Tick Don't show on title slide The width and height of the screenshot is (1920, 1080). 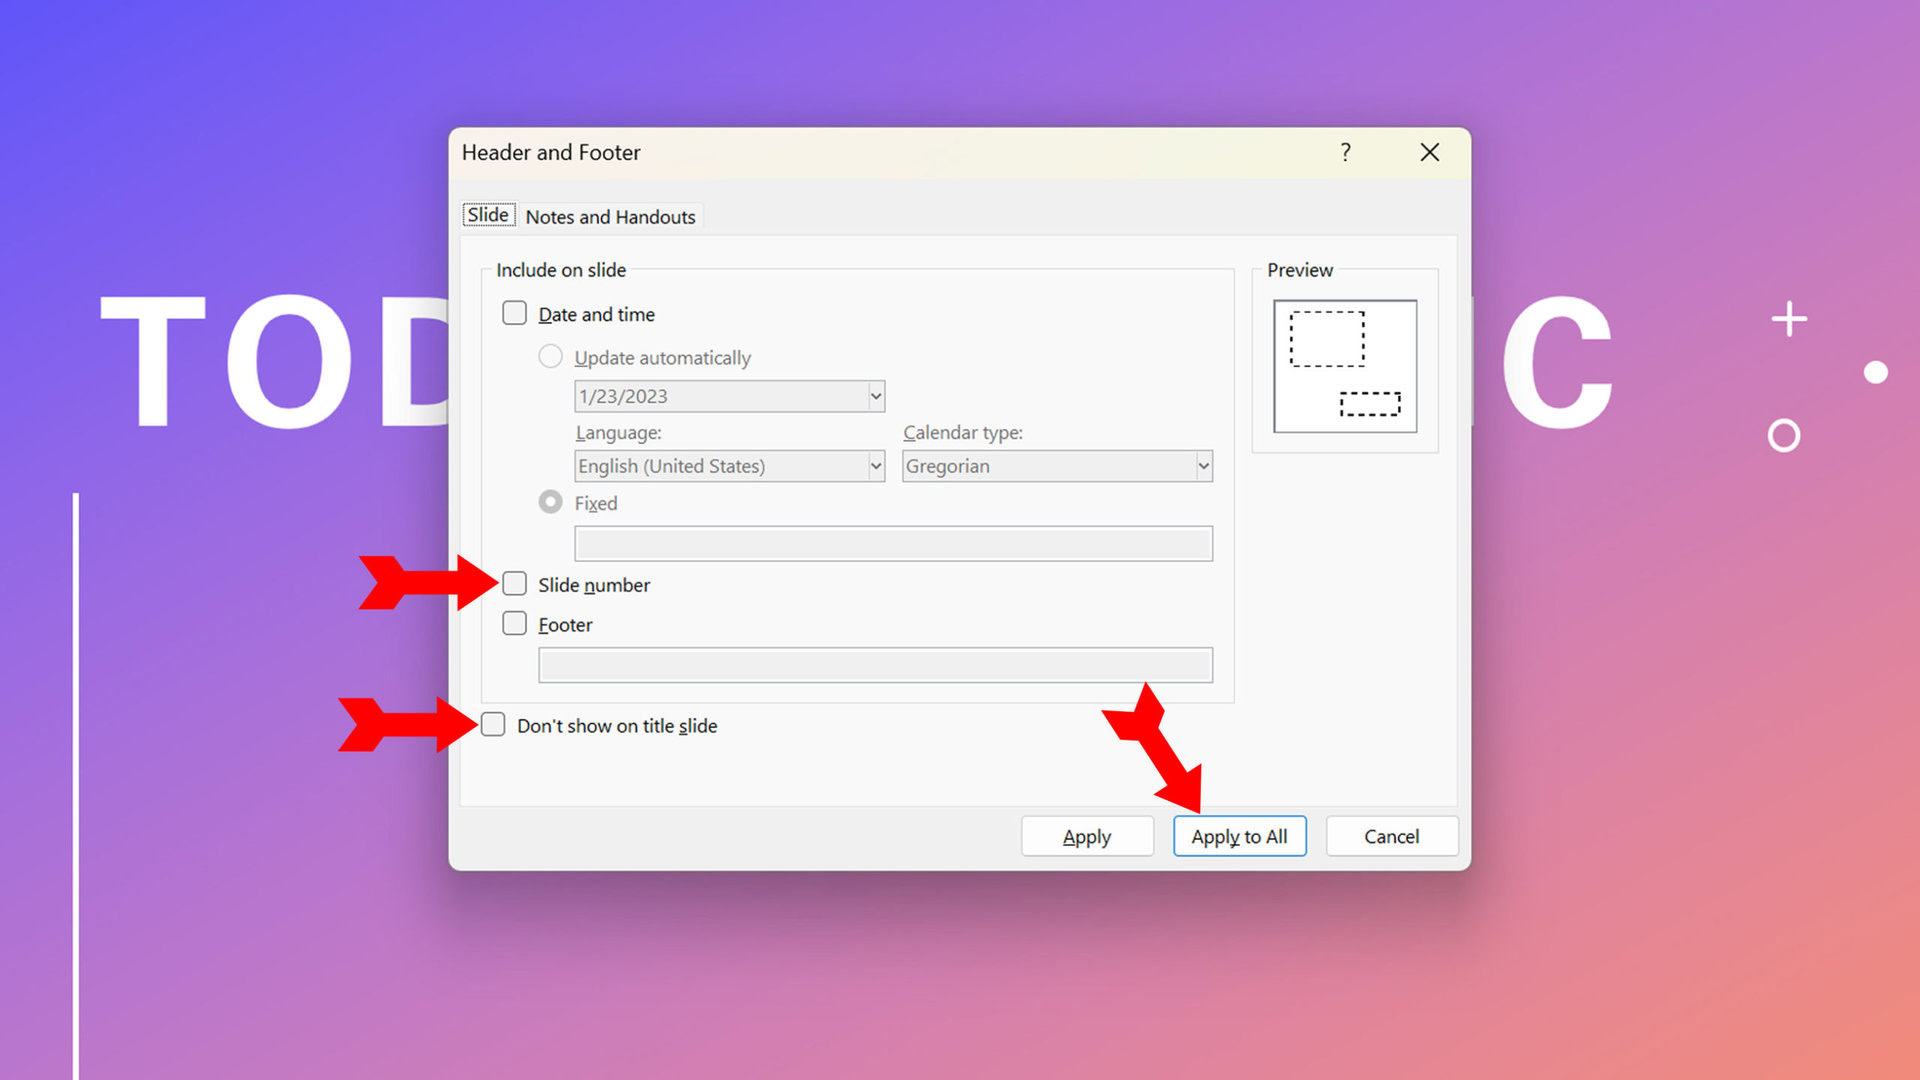click(493, 725)
